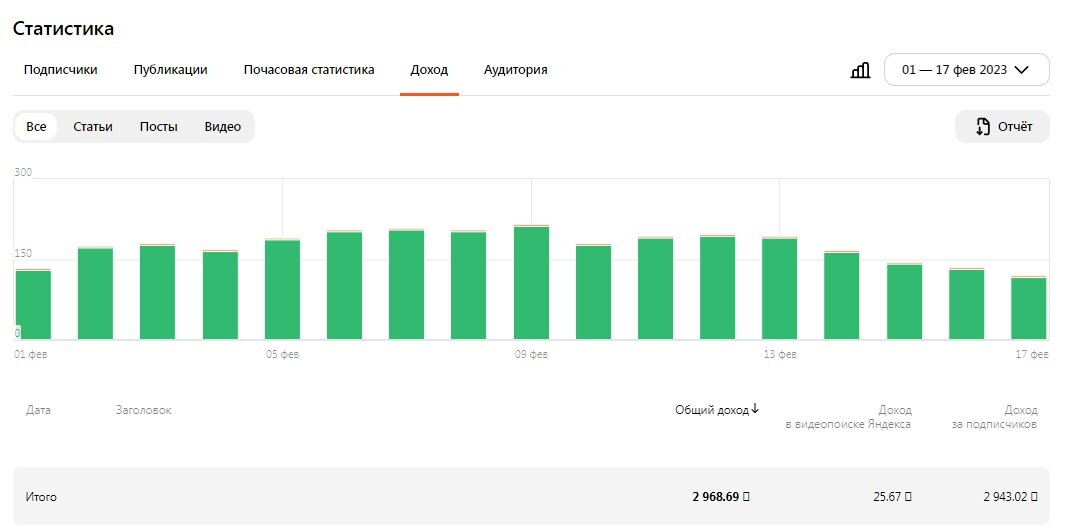Click the Дата column header
The image size is (1069, 531).
click(38, 410)
